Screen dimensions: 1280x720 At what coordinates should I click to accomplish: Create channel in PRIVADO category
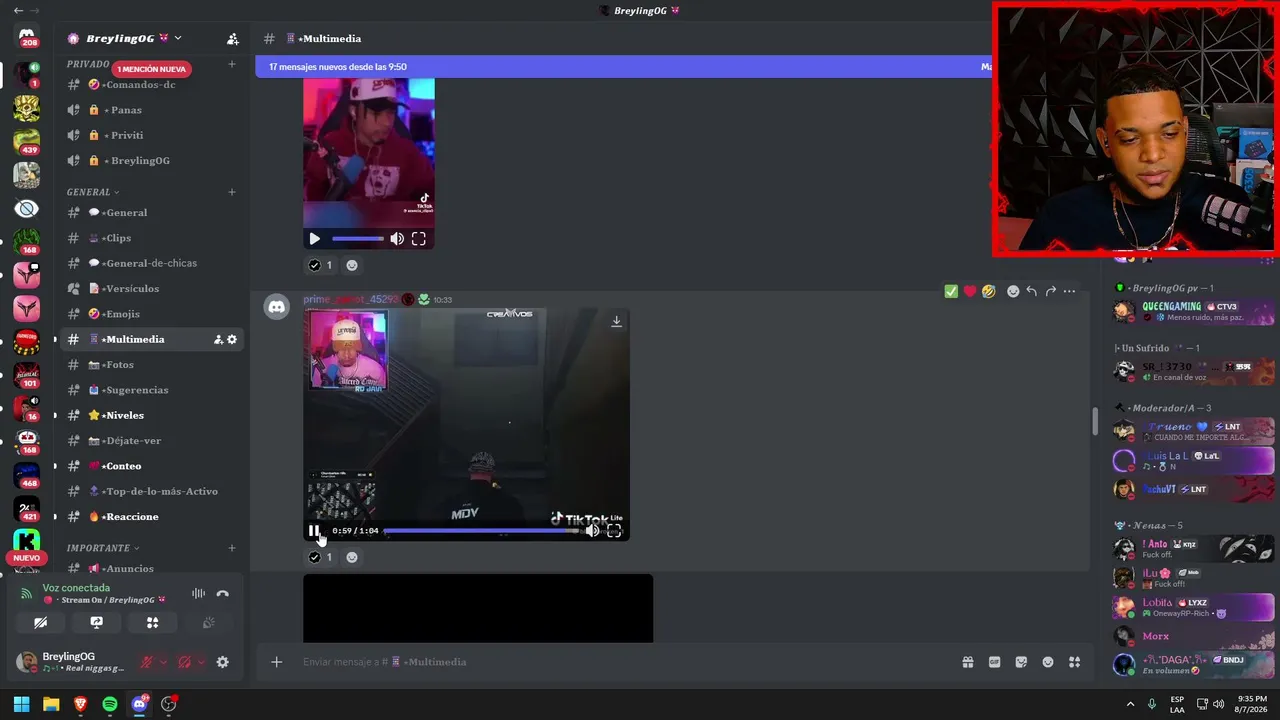click(x=232, y=64)
